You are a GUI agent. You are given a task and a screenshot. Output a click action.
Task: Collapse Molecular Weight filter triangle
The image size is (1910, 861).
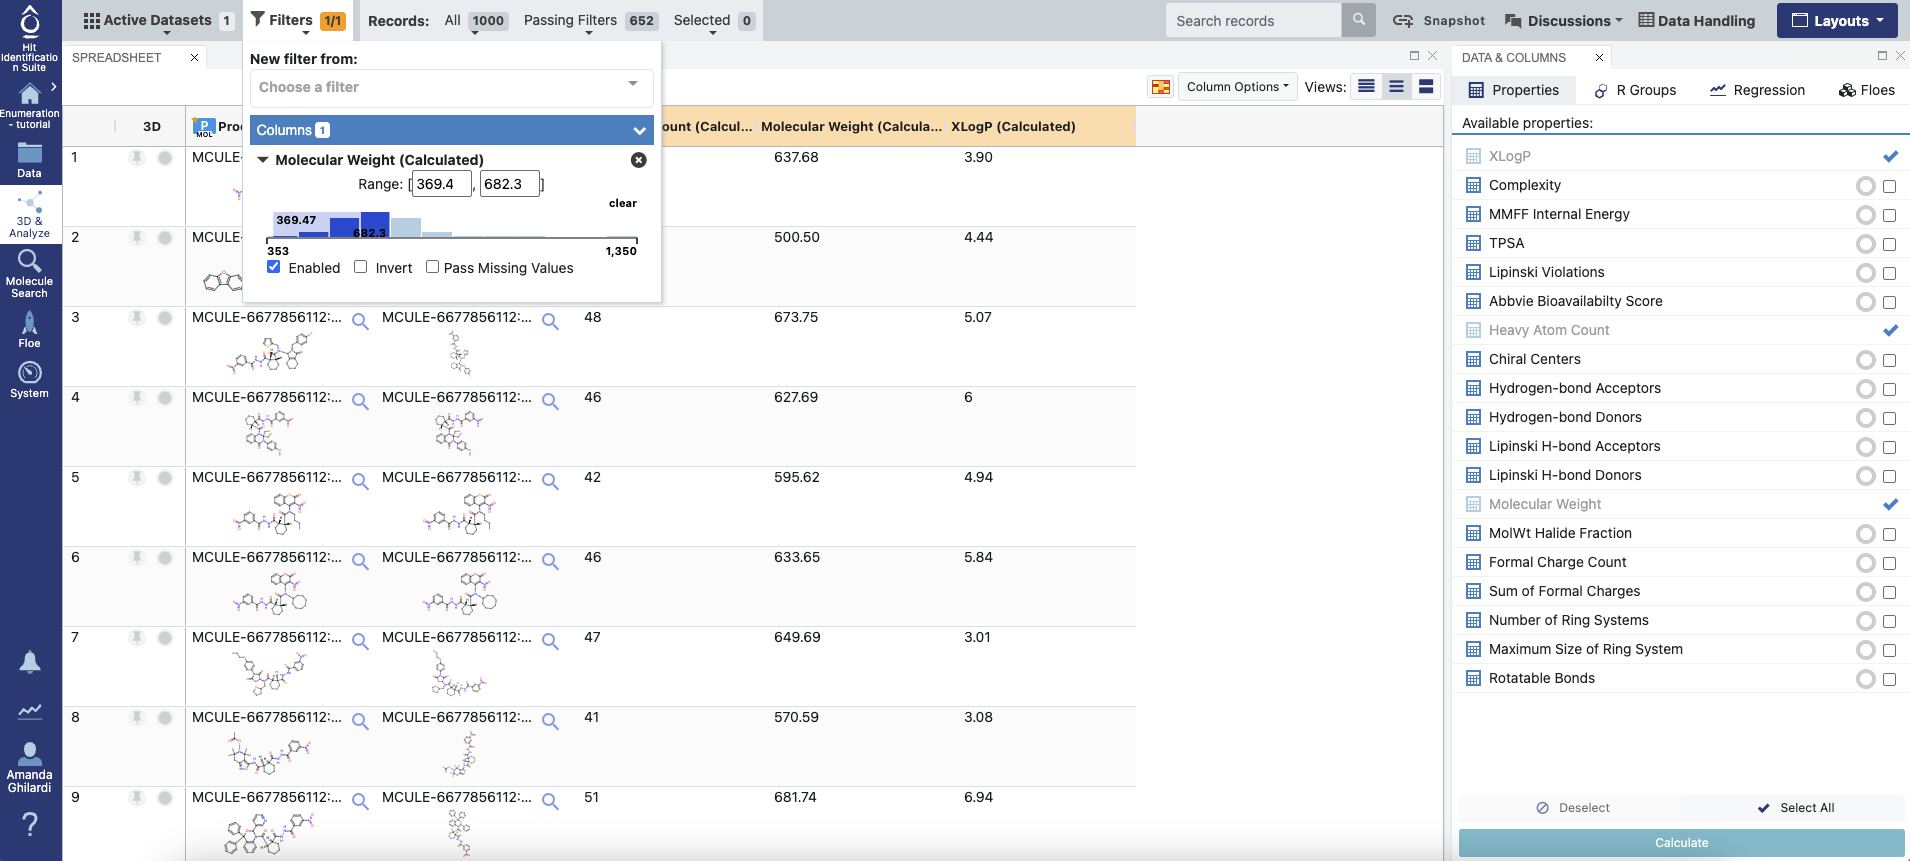263,160
